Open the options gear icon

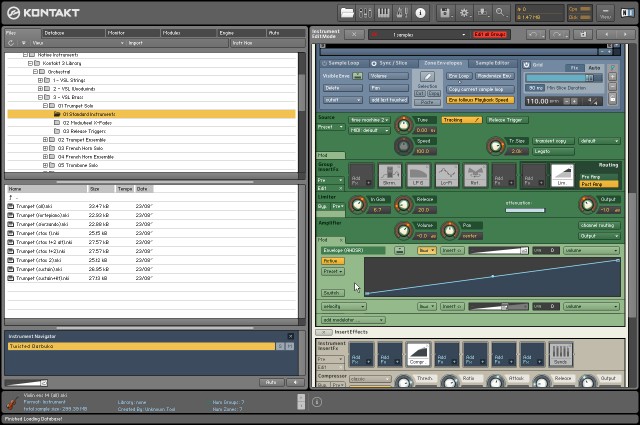click(464, 13)
